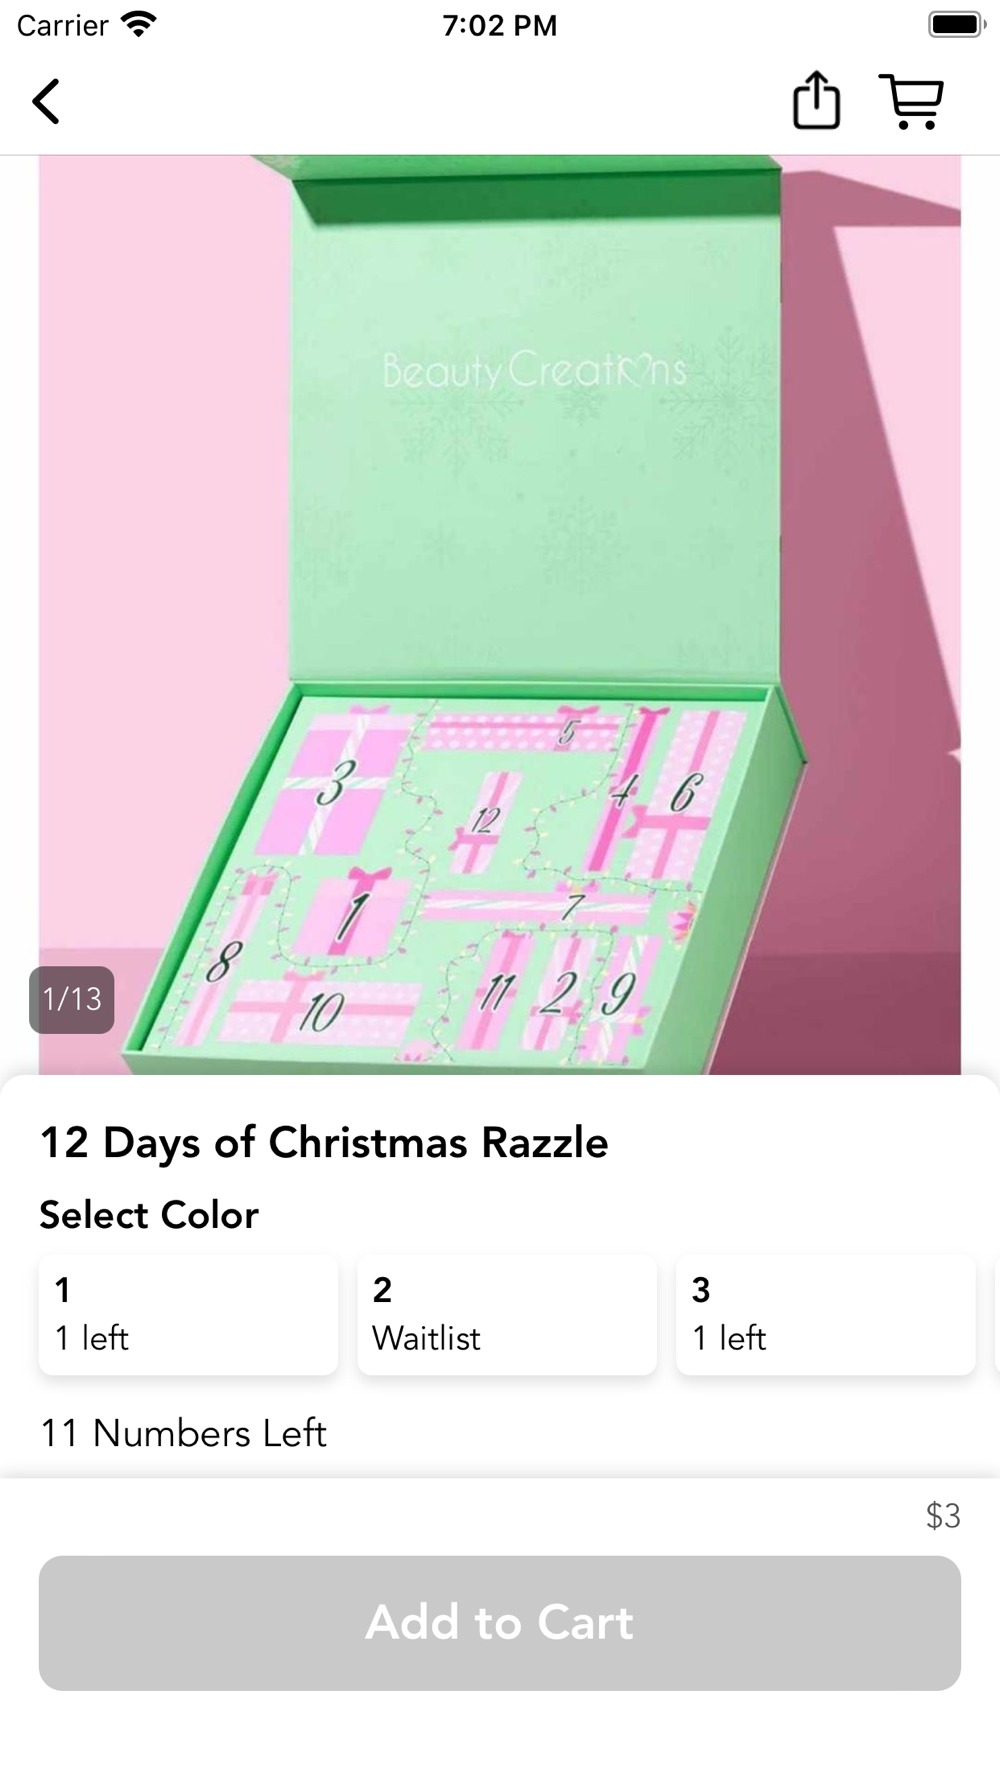Tap the $3 price label

click(x=943, y=1516)
